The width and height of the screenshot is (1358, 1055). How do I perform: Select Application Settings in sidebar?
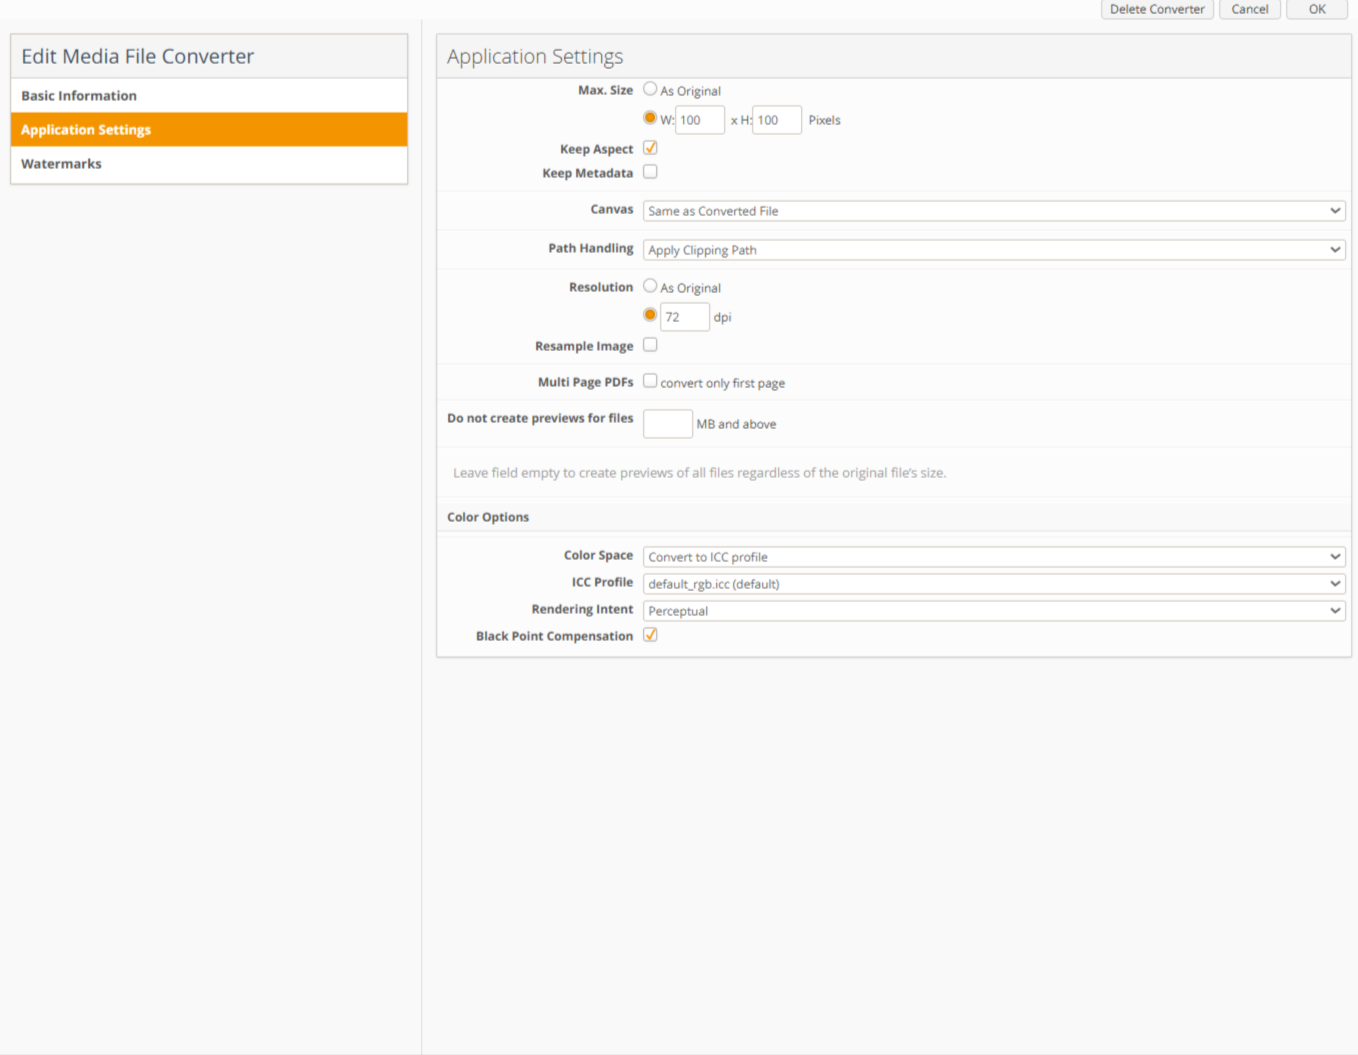tap(209, 130)
